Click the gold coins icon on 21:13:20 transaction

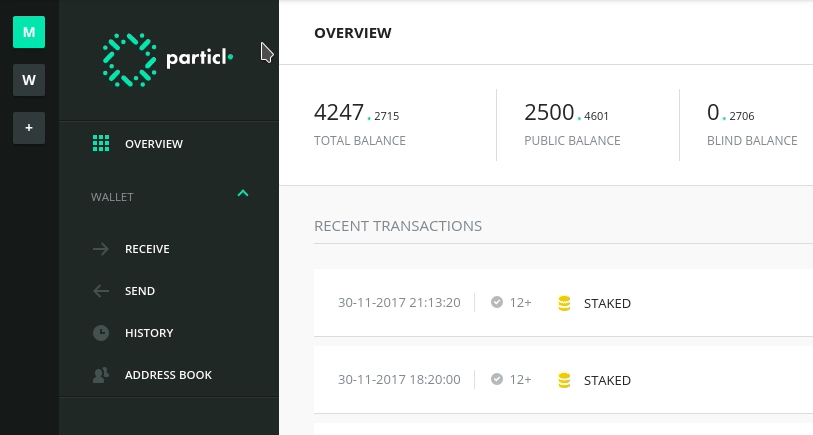[x=564, y=303]
